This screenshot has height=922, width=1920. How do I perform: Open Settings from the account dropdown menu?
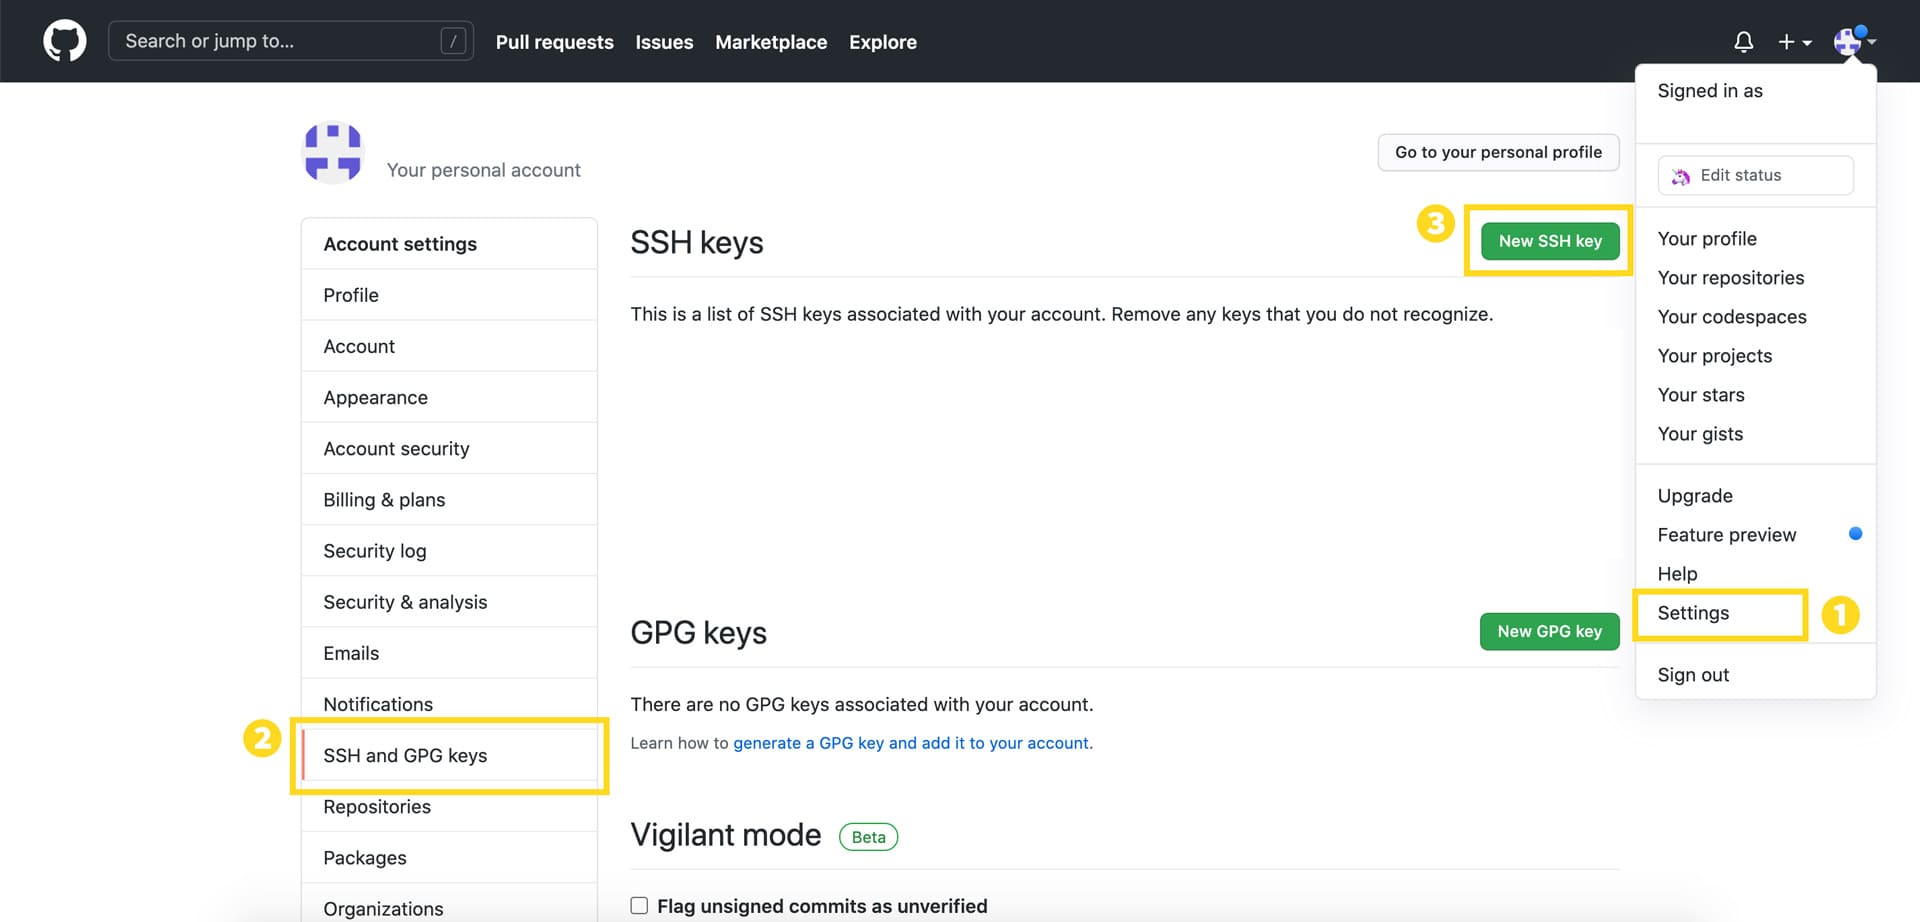[1691, 613]
